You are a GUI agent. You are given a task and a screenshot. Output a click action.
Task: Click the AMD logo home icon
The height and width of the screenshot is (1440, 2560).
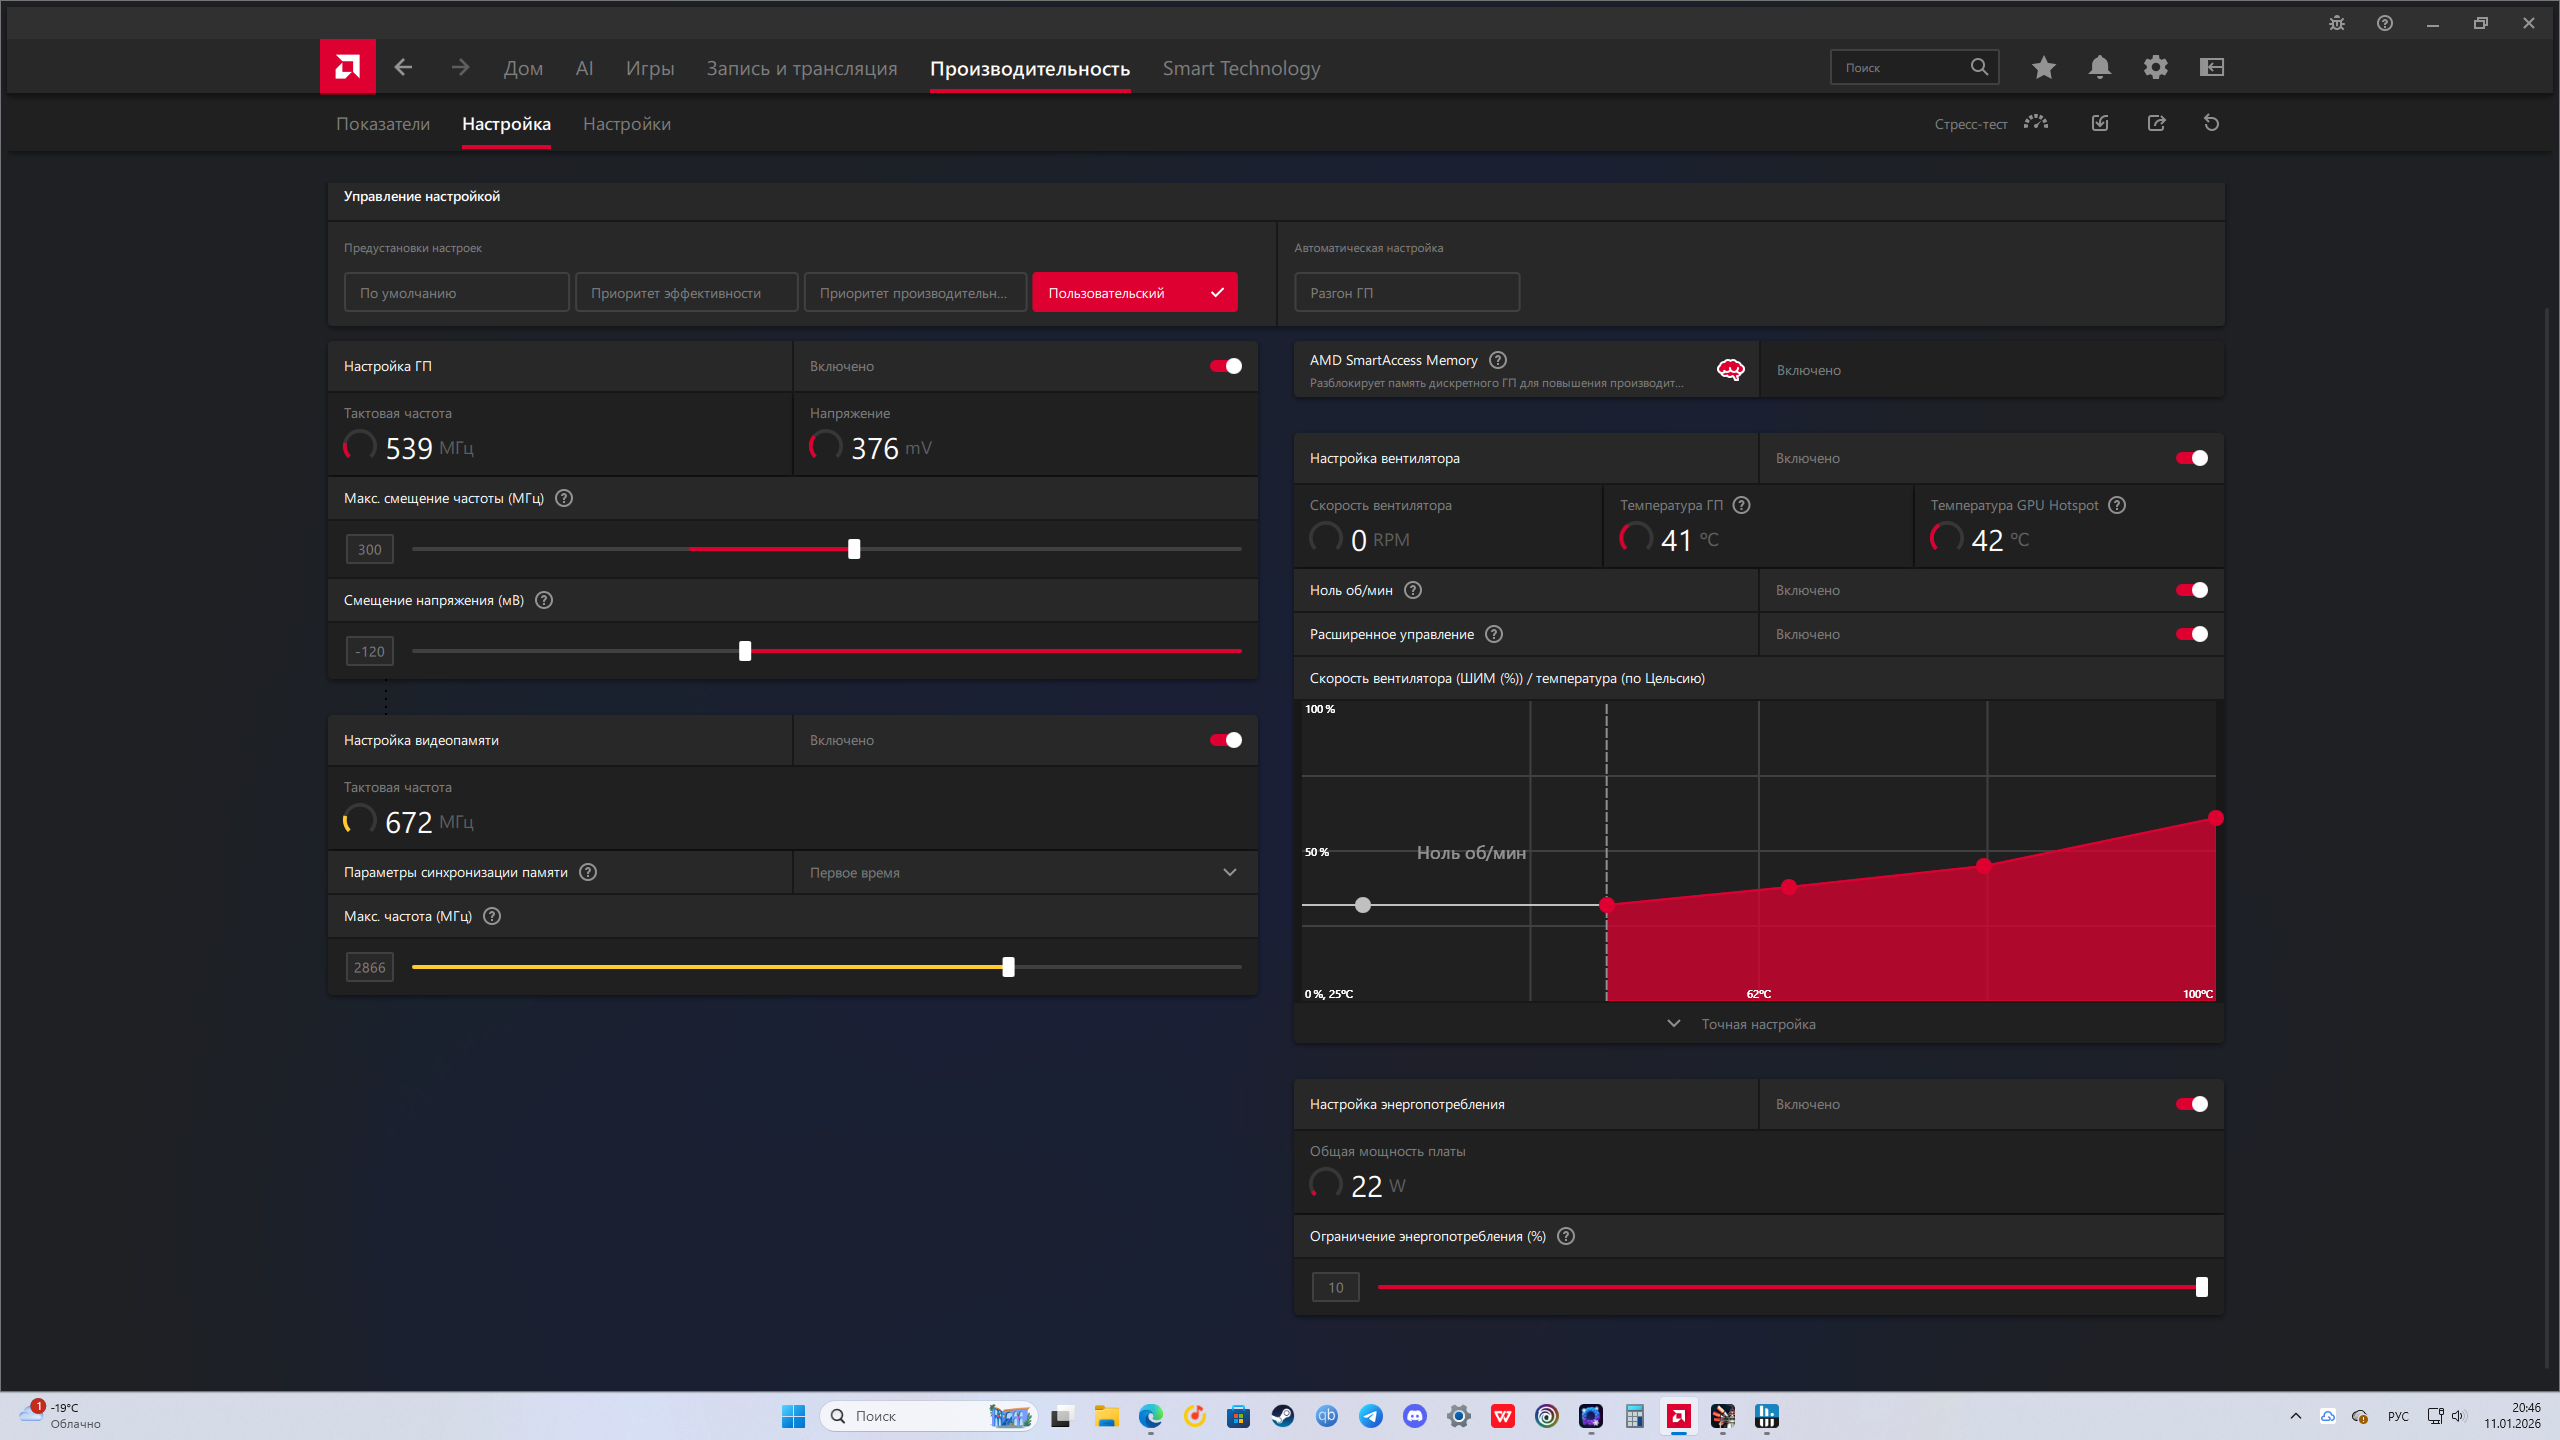(x=347, y=67)
